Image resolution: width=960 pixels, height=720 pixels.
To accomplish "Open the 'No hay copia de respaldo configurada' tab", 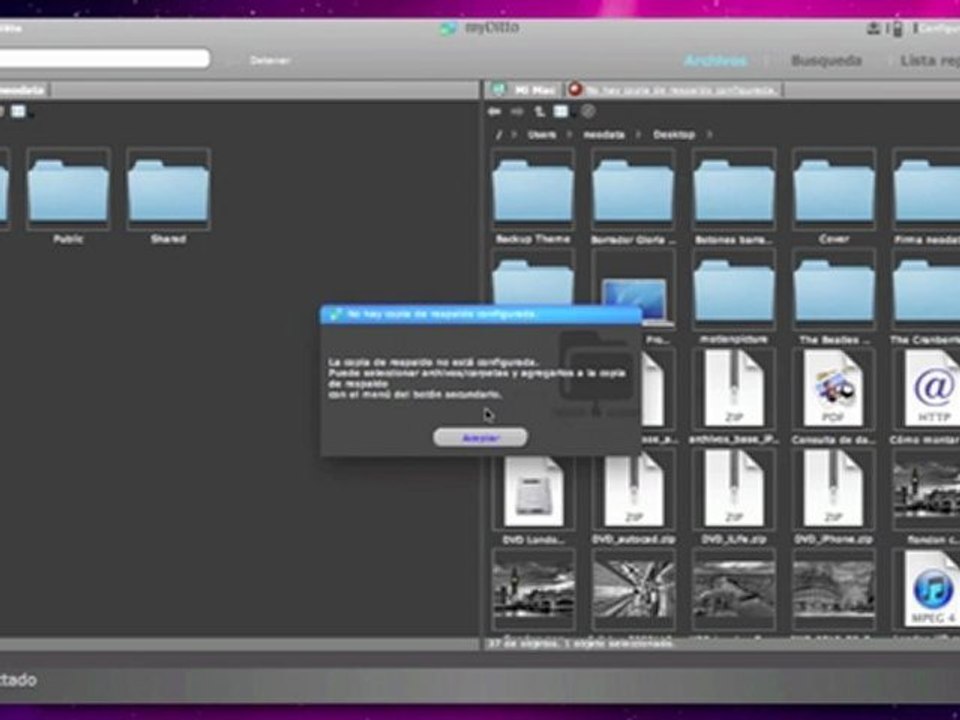I will click(x=673, y=90).
